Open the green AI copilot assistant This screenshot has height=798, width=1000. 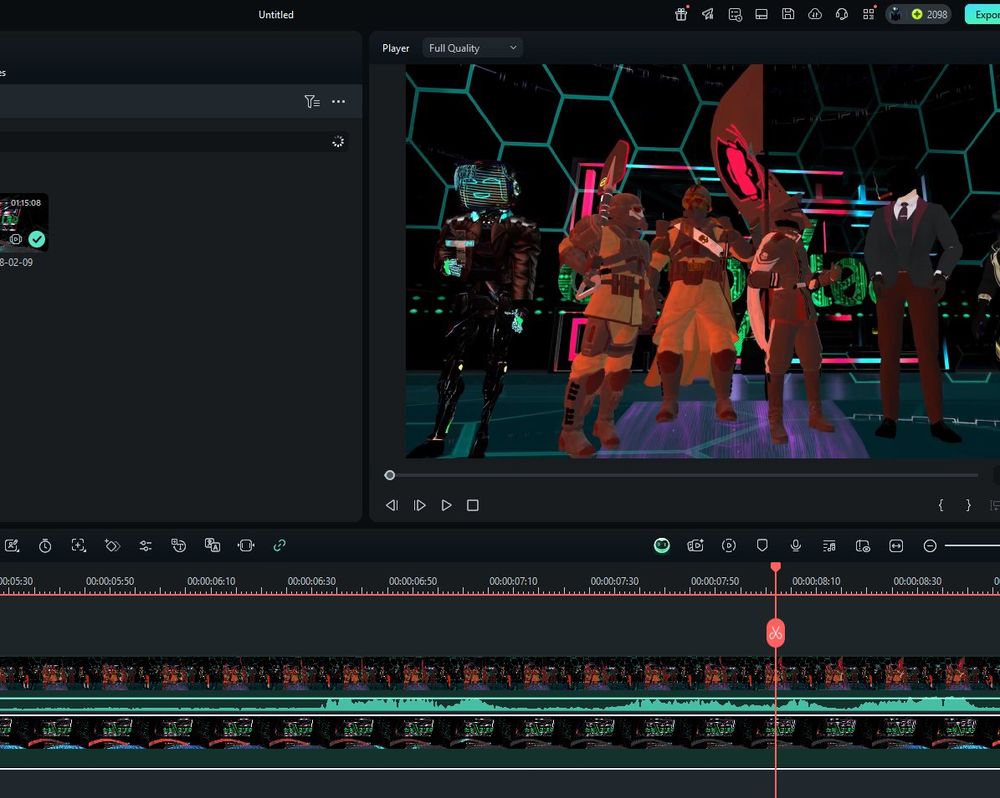pos(662,545)
